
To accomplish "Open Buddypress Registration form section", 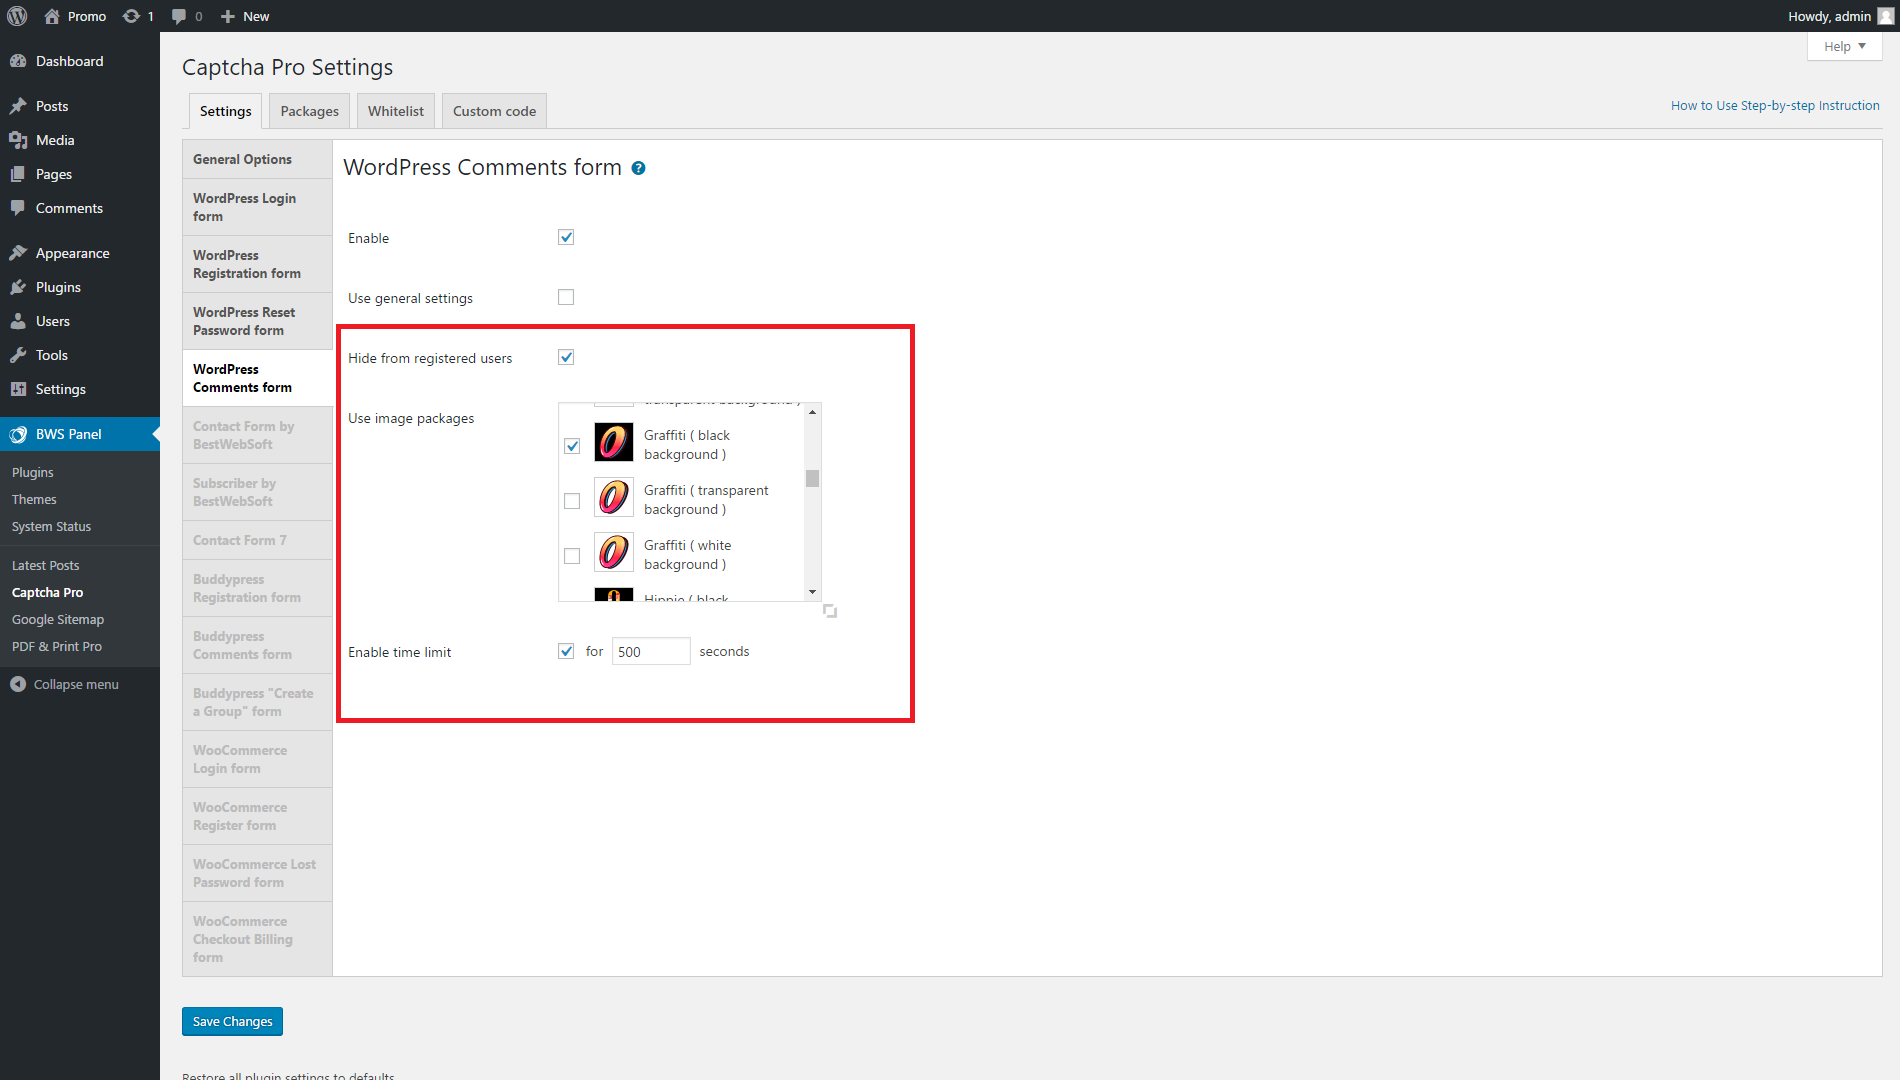I will 258,588.
